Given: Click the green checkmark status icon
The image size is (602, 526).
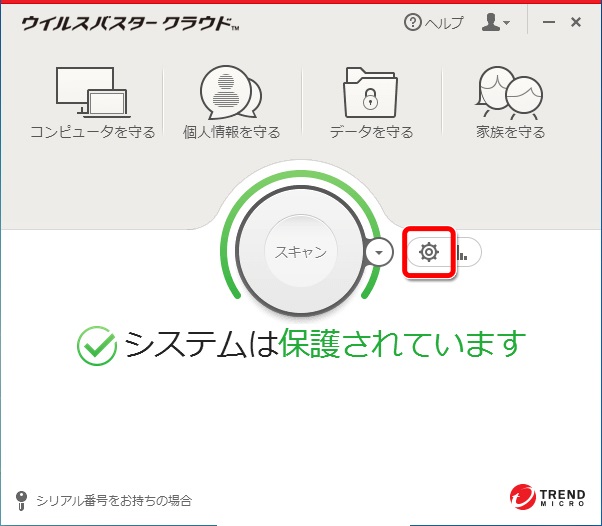Looking at the screenshot, I should pos(96,346).
